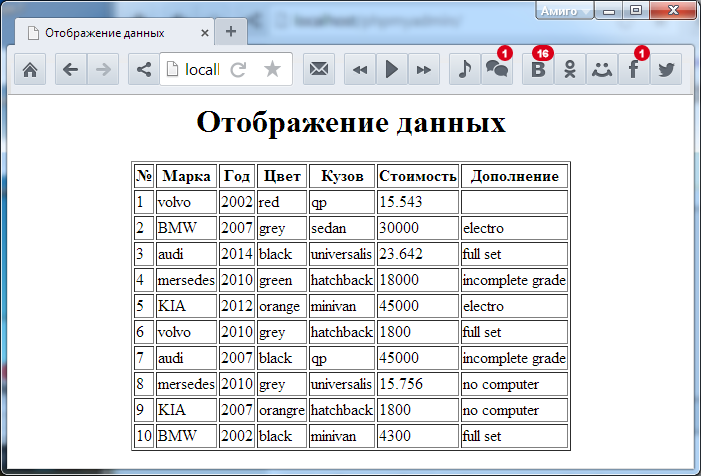Screen dimensions: 701x476
Task: Skip to the previous track
Action: pyautogui.click(x=360, y=70)
